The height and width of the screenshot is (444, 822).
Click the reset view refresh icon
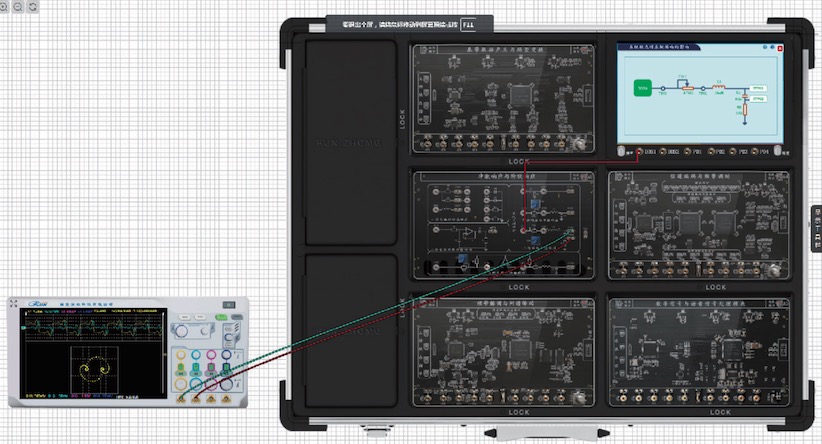pos(34,6)
